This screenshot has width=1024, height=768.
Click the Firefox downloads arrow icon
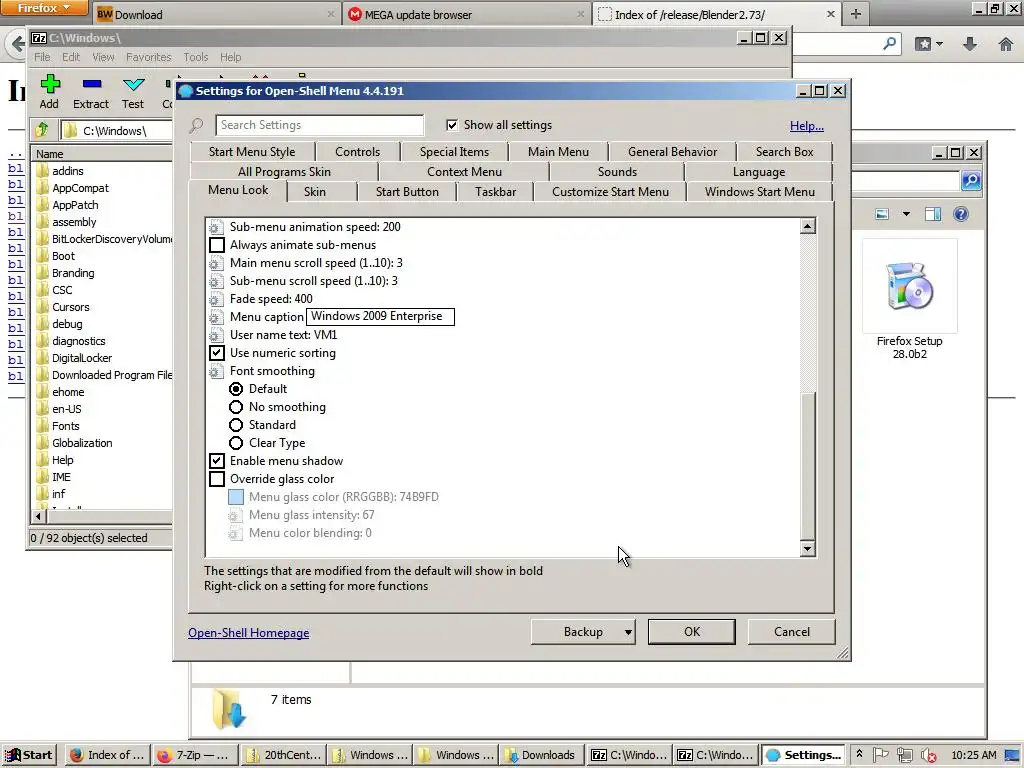pos(970,44)
